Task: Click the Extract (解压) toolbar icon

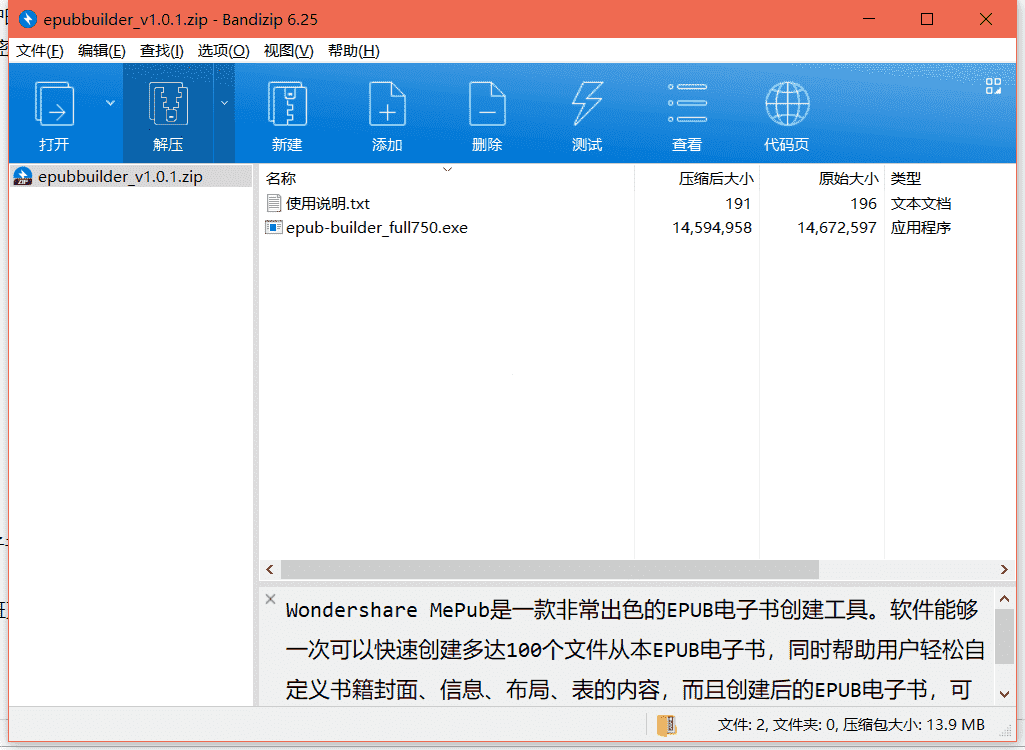Action: [168, 104]
